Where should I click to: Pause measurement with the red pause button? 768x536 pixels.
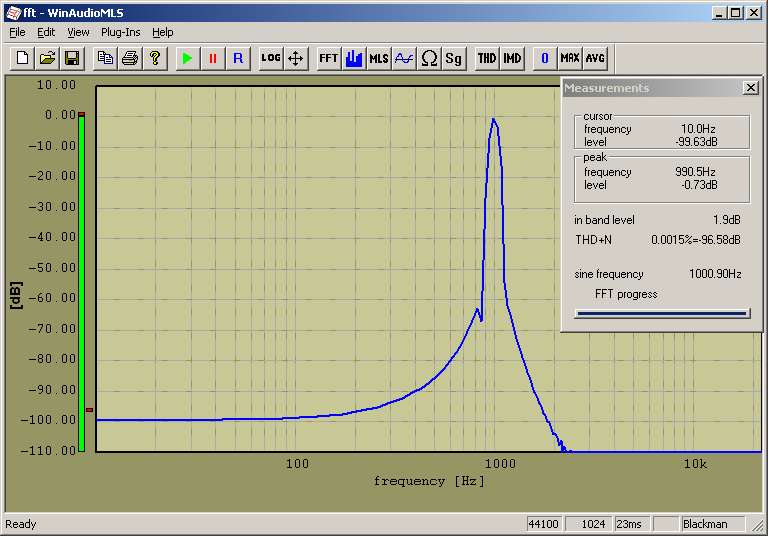[x=212, y=58]
